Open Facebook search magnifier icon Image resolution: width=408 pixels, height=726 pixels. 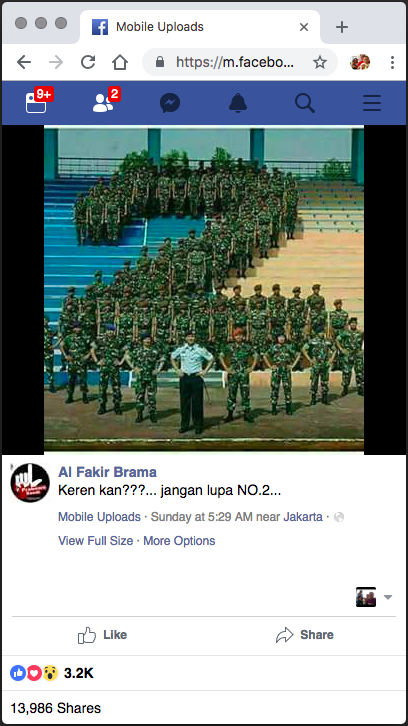(305, 103)
